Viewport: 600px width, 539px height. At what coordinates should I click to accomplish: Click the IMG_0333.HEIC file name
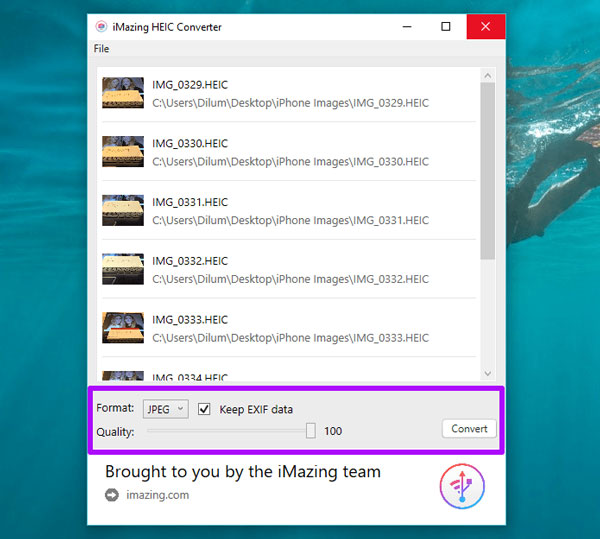(x=190, y=320)
